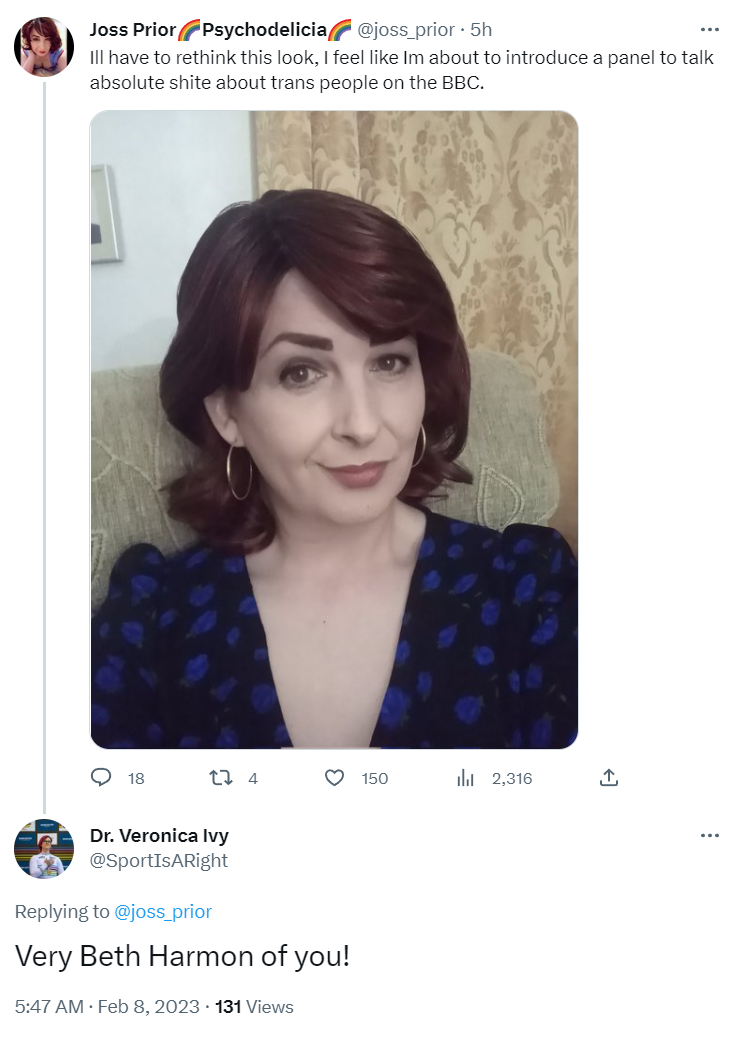Open Joss Prior profile avatar
This screenshot has width=736, height=1038.
pos(44,46)
